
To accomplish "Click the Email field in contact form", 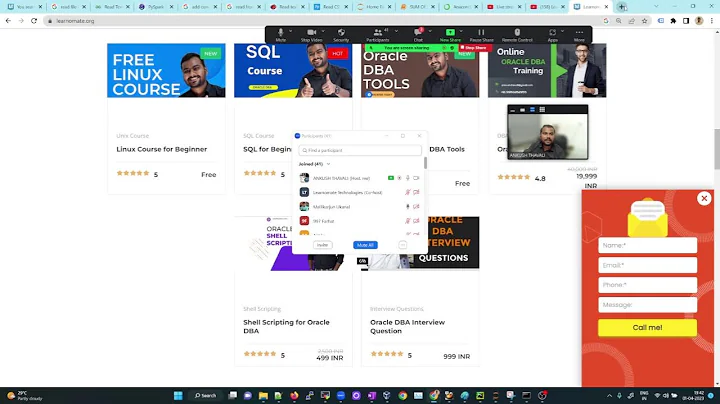I will [x=647, y=265].
